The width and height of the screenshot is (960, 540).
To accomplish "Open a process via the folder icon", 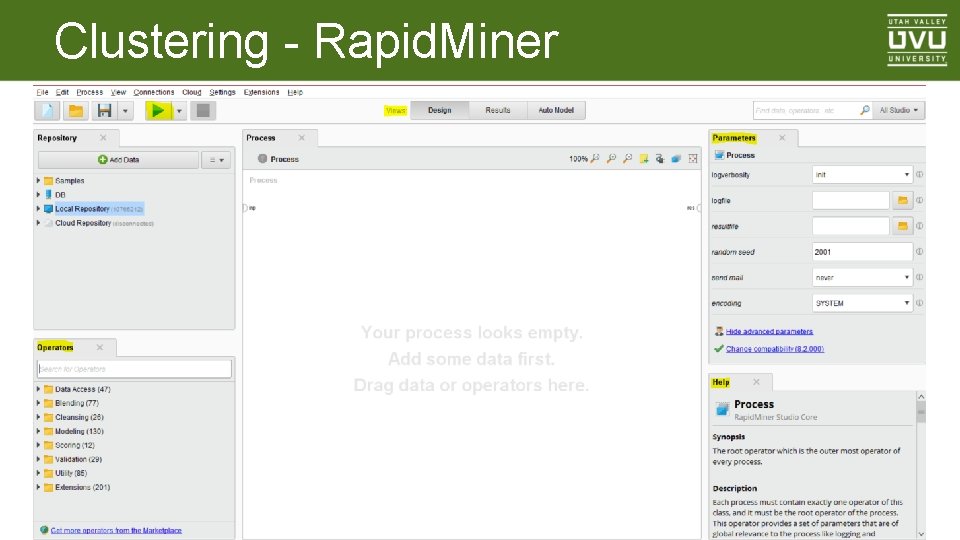I will pyautogui.click(x=76, y=111).
